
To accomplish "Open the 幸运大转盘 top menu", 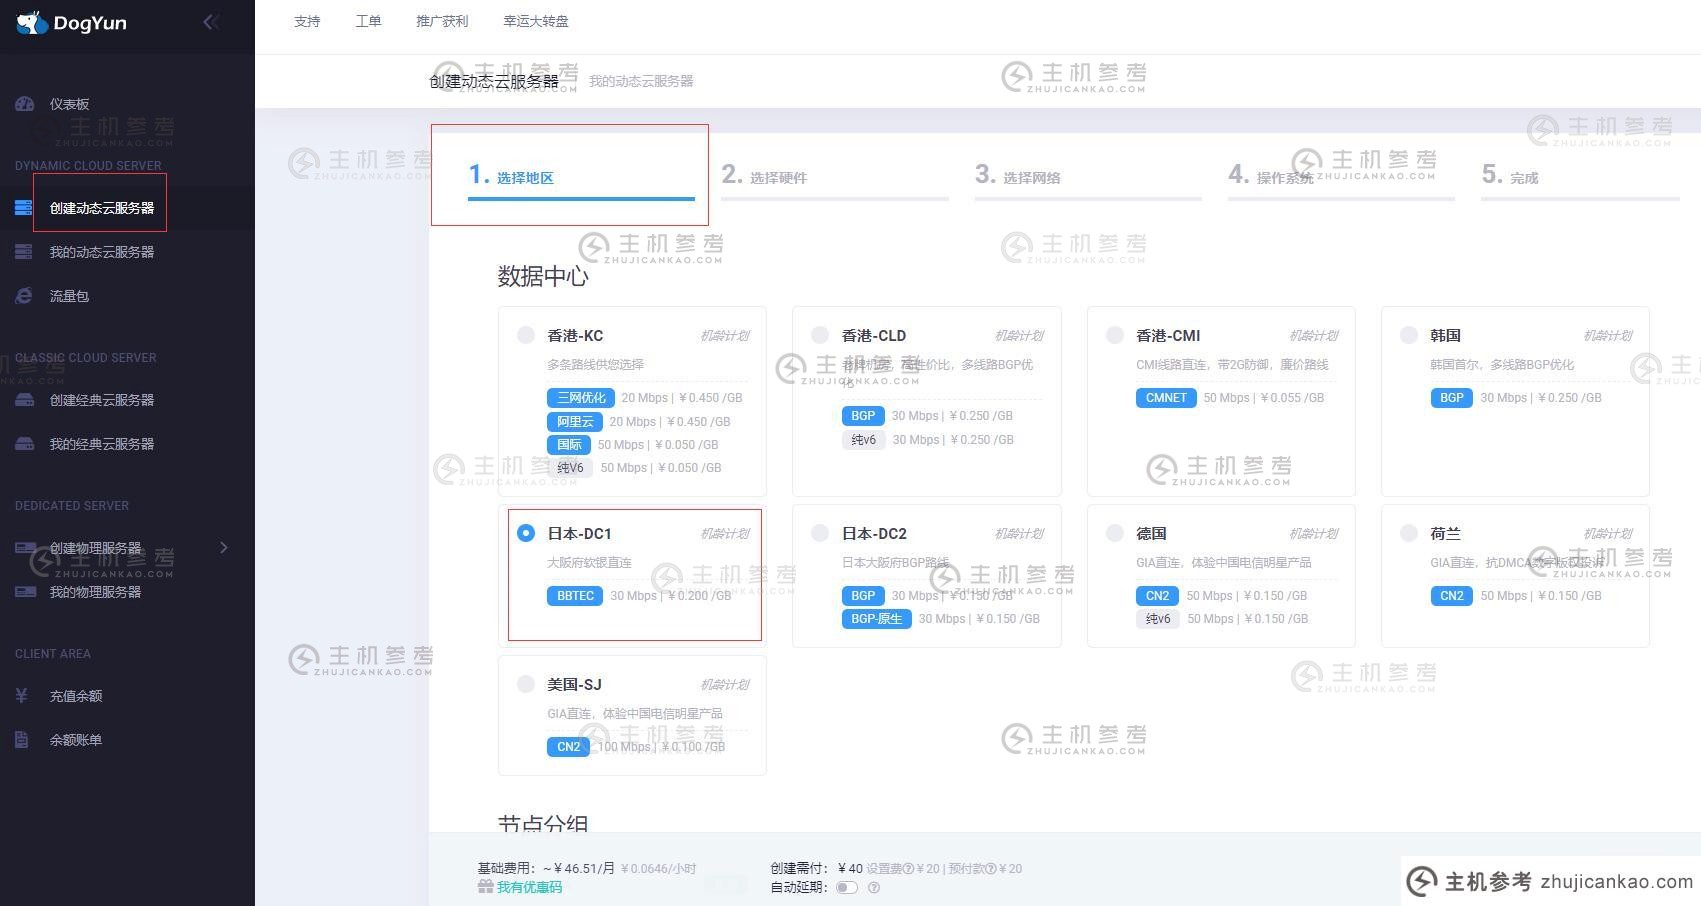I will [x=536, y=21].
